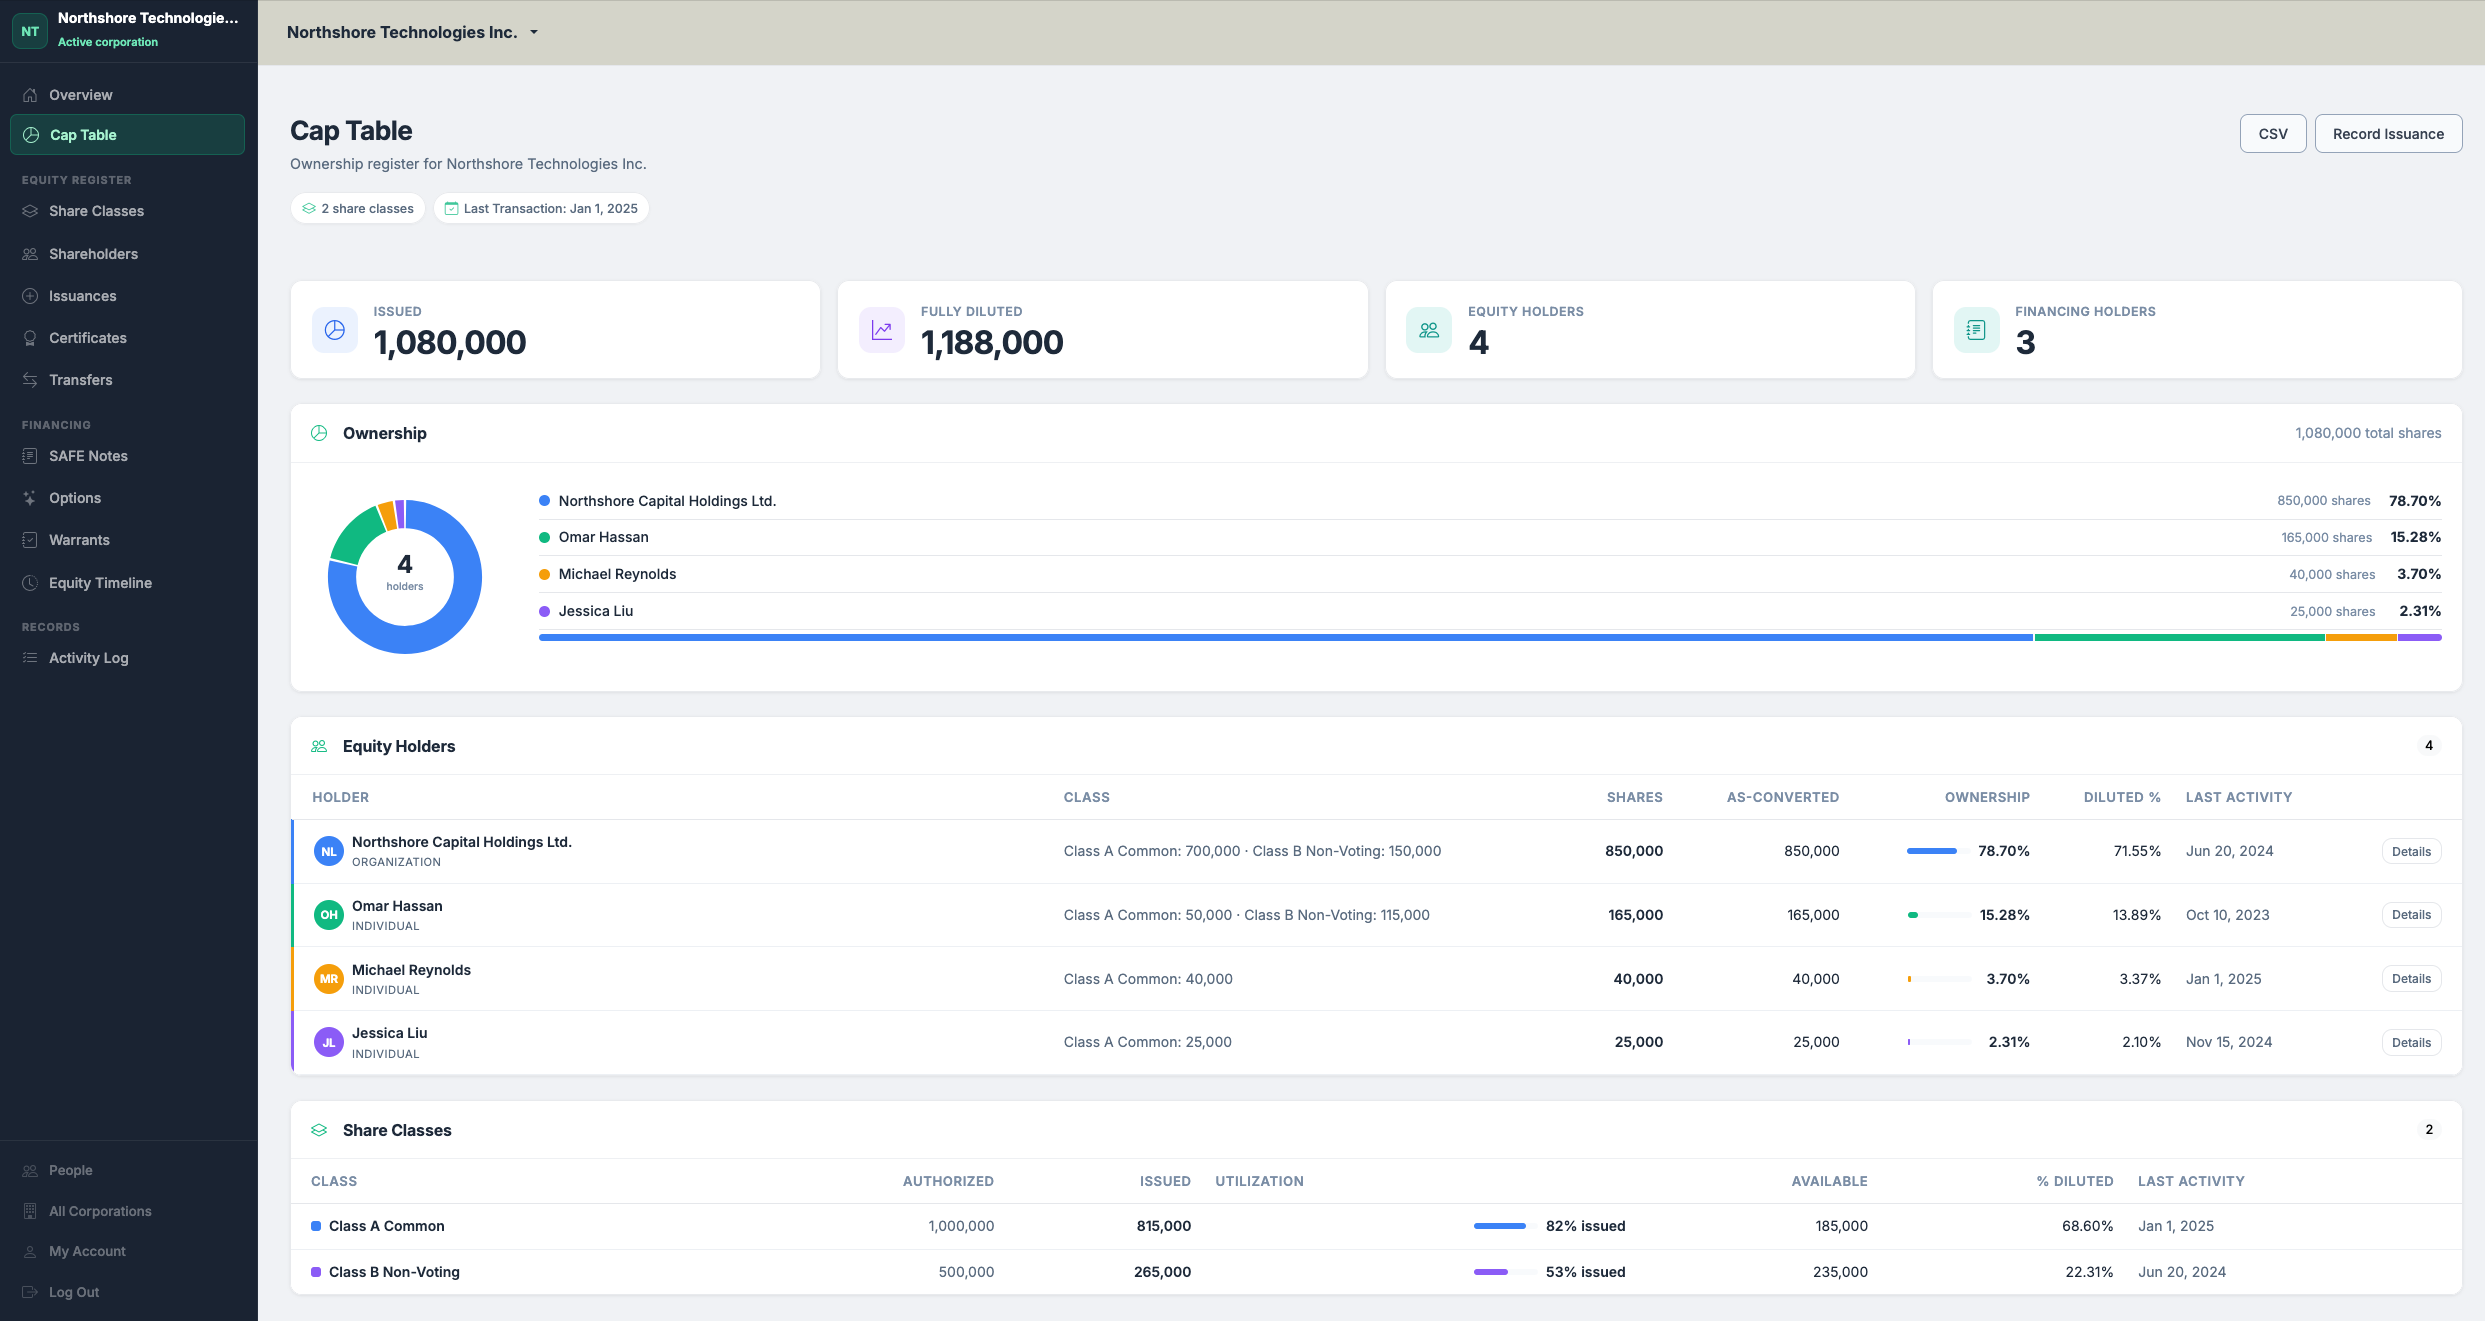Open the SAFE Notes menu item
The width and height of the screenshot is (2485, 1321).
[88, 456]
